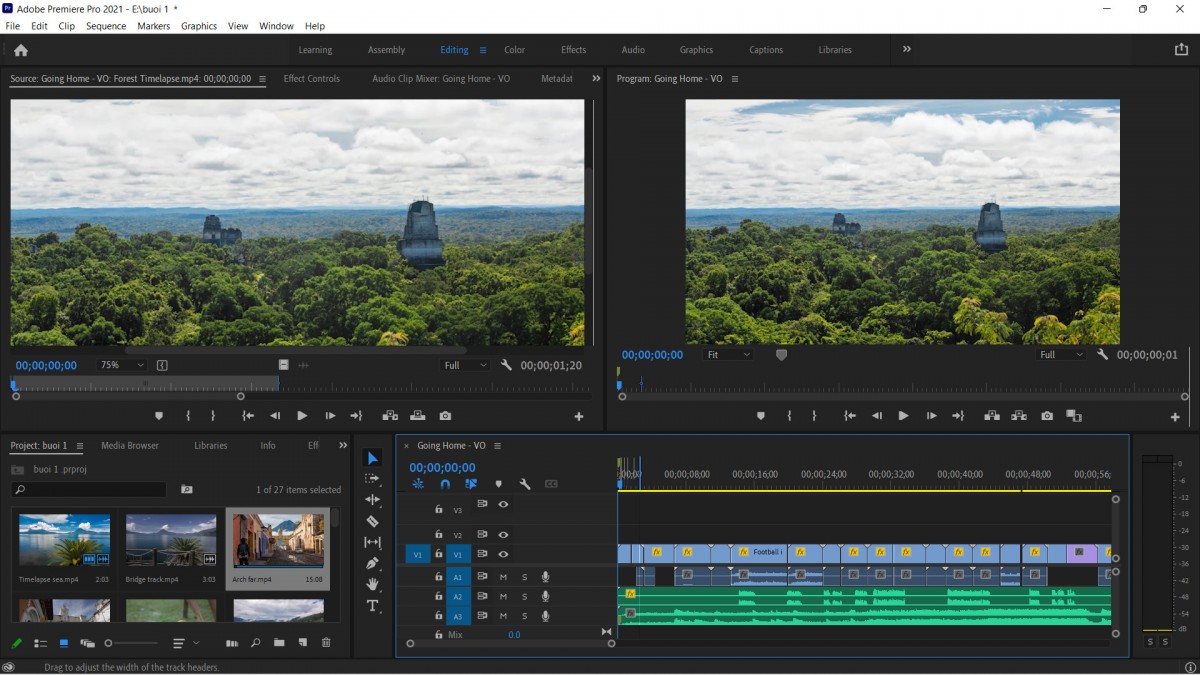
Task: Open the Markers menu
Action: pyautogui.click(x=153, y=26)
